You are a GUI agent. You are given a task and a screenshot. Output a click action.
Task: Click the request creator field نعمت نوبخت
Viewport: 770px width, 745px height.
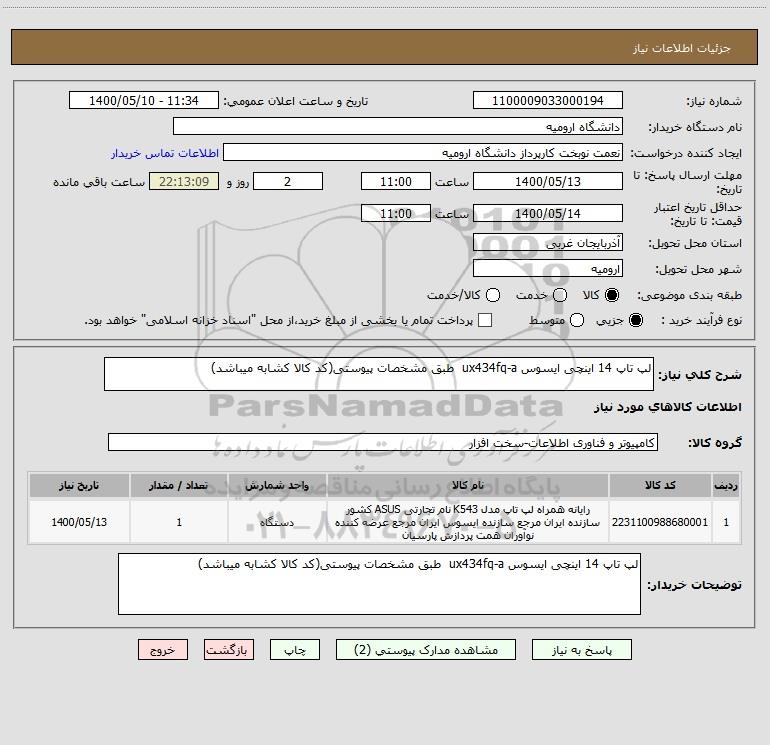tap(423, 152)
